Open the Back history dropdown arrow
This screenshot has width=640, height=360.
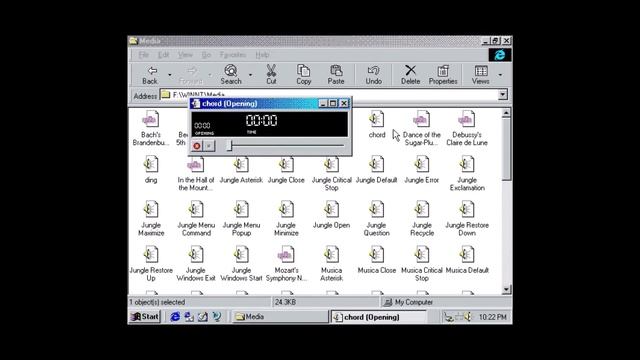170,75
